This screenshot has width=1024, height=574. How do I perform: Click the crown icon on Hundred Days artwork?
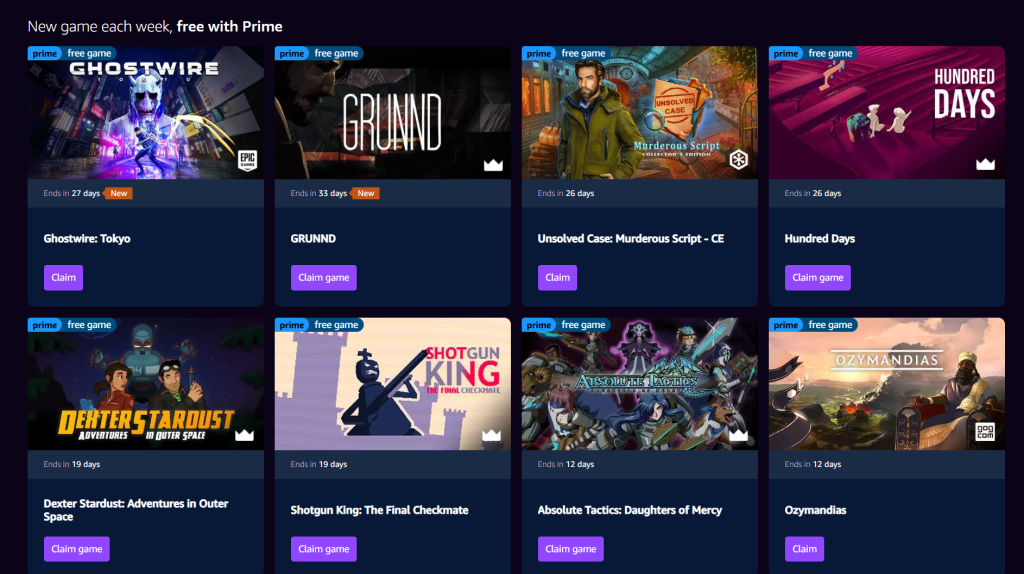pyautogui.click(x=985, y=164)
